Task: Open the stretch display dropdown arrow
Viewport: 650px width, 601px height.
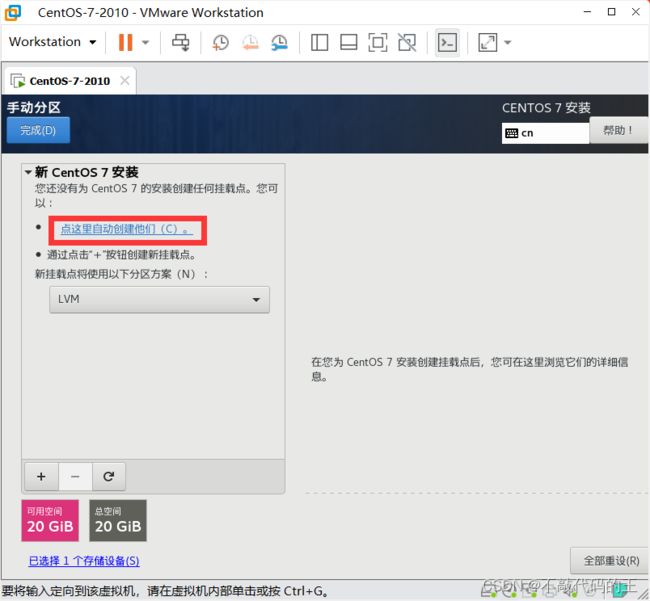Action: coord(508,42)
